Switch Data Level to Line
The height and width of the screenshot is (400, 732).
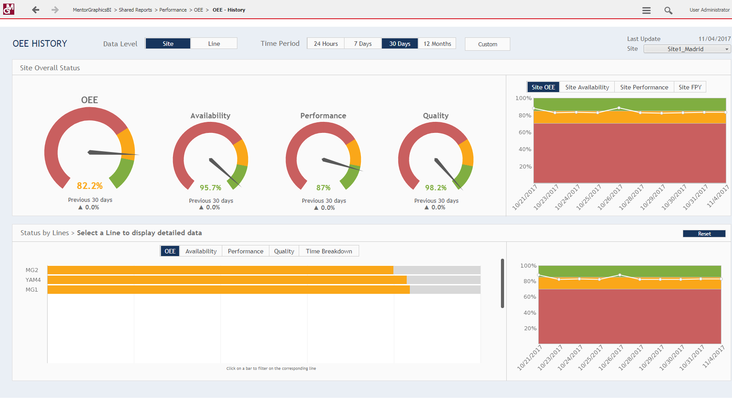click(x=214, y=44)
